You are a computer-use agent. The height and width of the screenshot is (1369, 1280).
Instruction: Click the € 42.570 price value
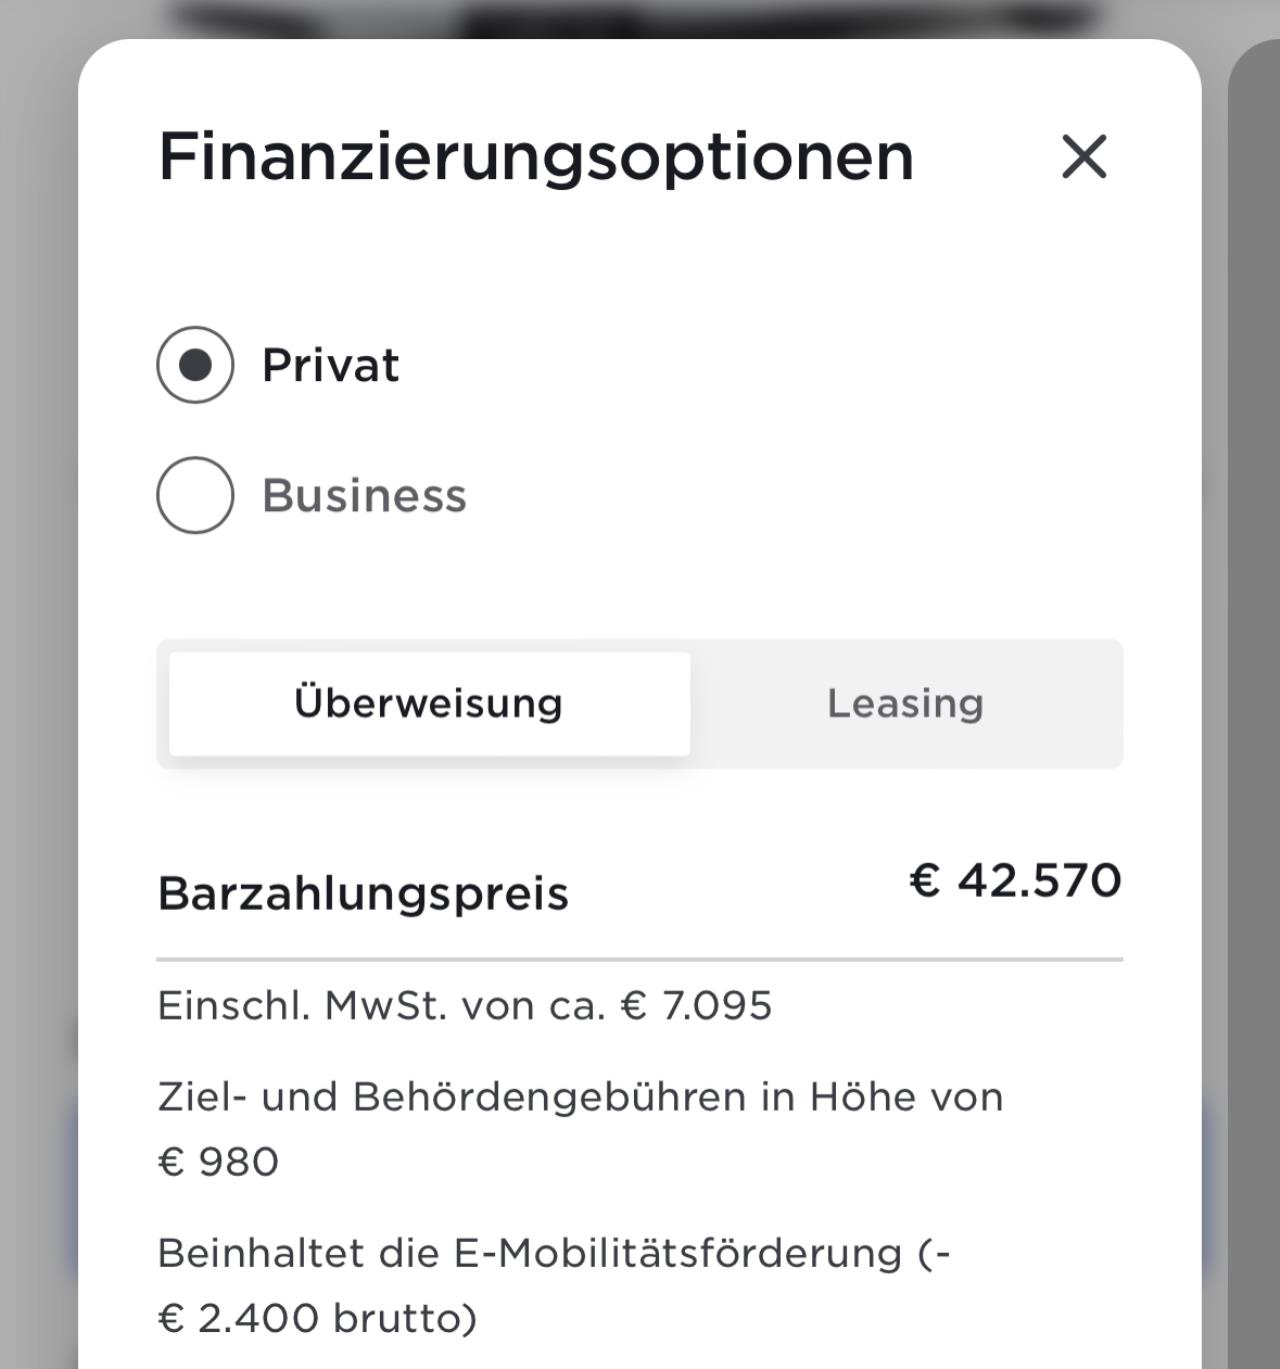(1015, 881)
